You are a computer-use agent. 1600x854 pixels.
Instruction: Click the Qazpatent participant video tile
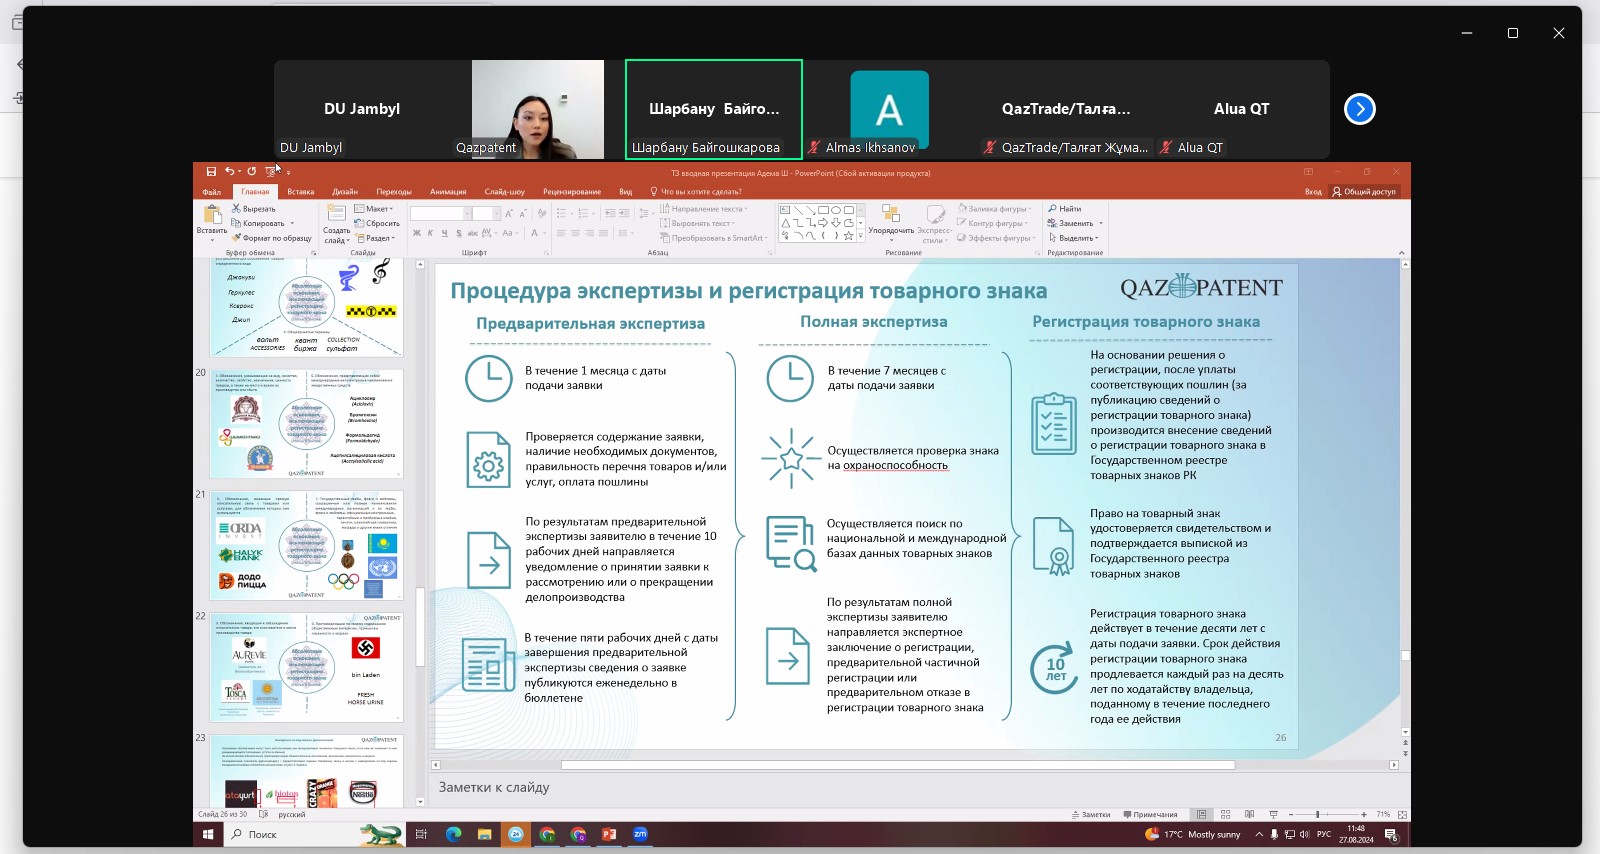[x=538, y=109]
